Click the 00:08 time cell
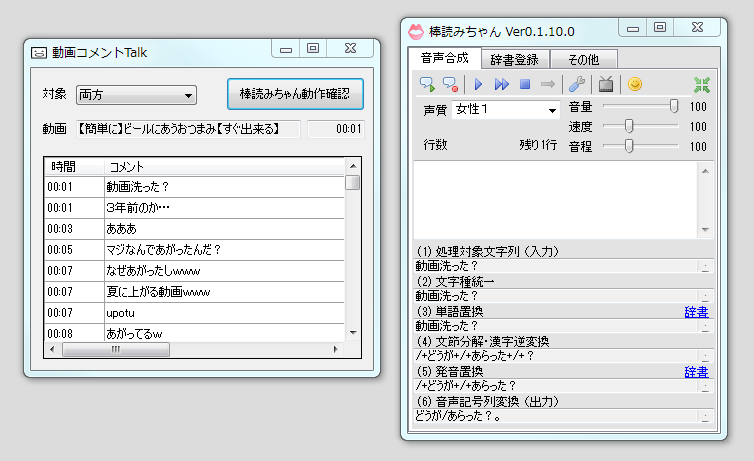754x461 pixels. (75, 334)
